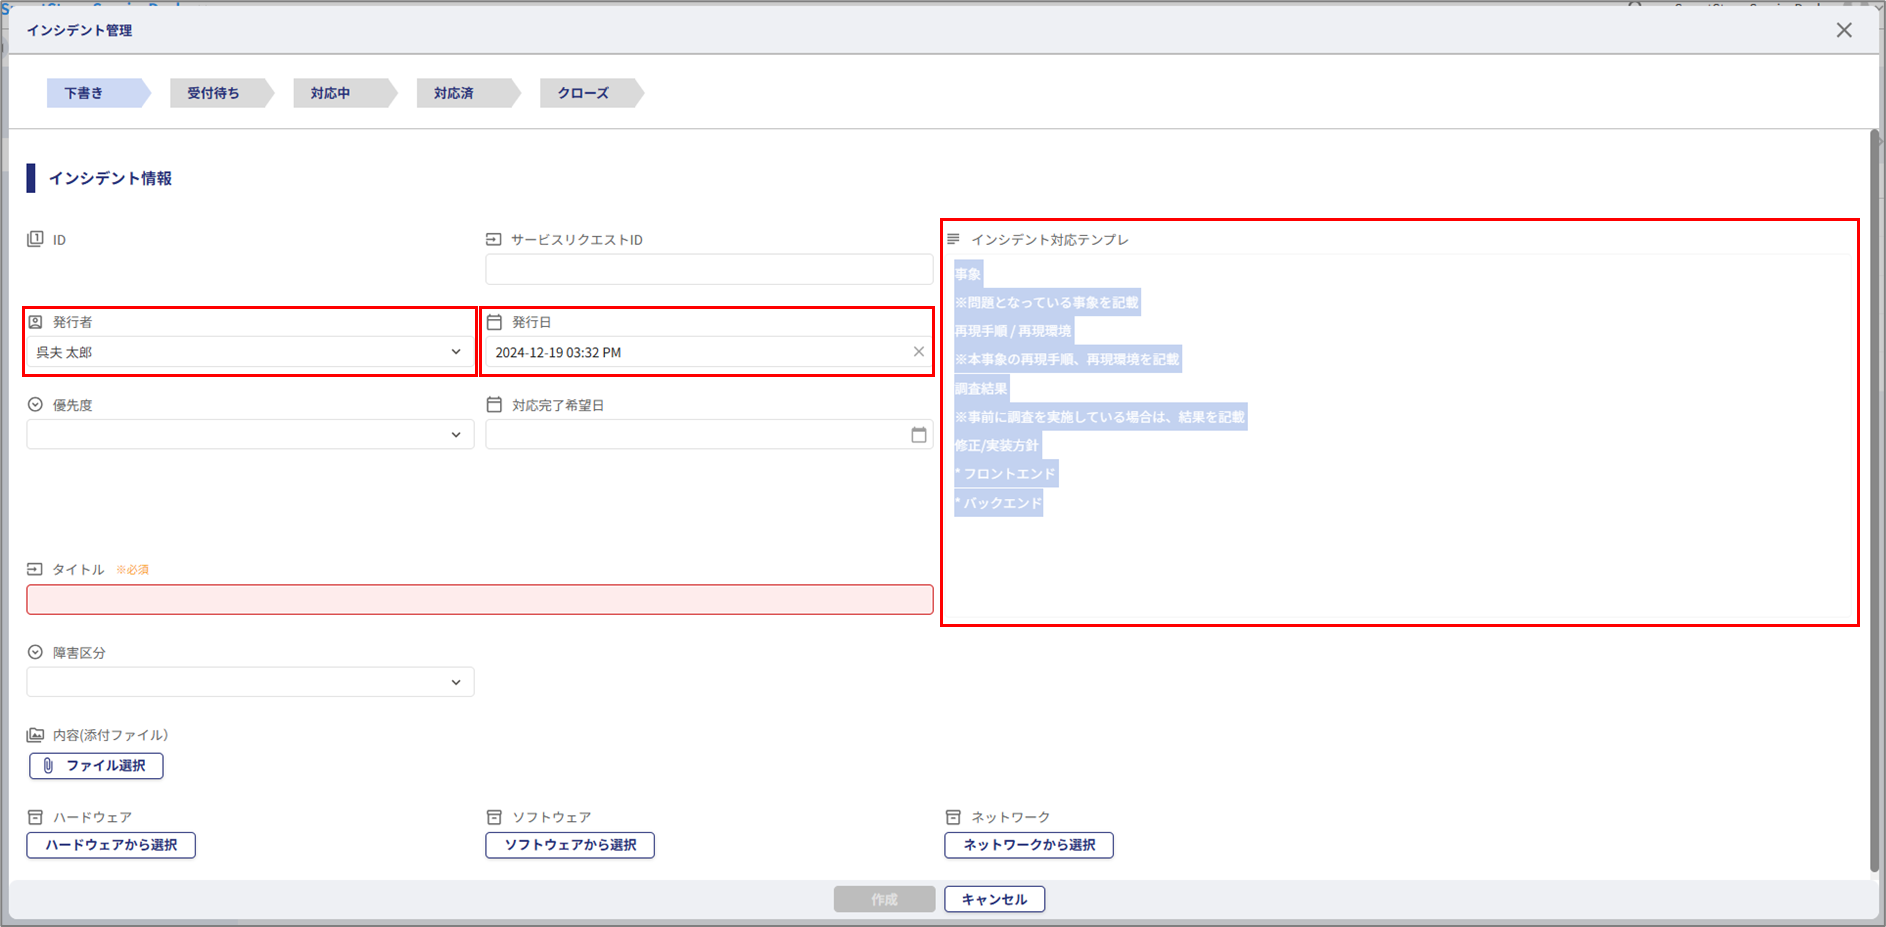Click the インシデント対応テンプレ text lines icon

coord(953,240)
